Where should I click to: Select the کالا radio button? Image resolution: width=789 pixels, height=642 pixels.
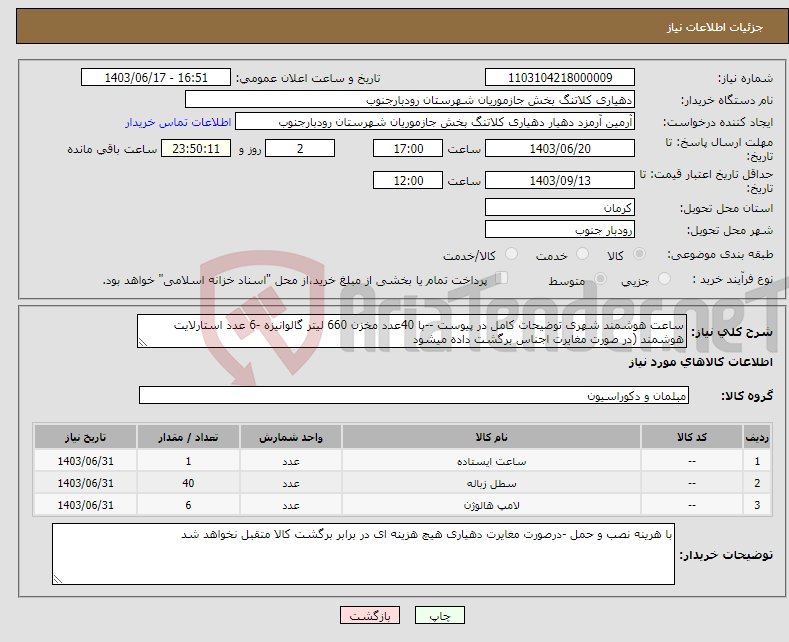pyautogui.click(x=639, y=254)
